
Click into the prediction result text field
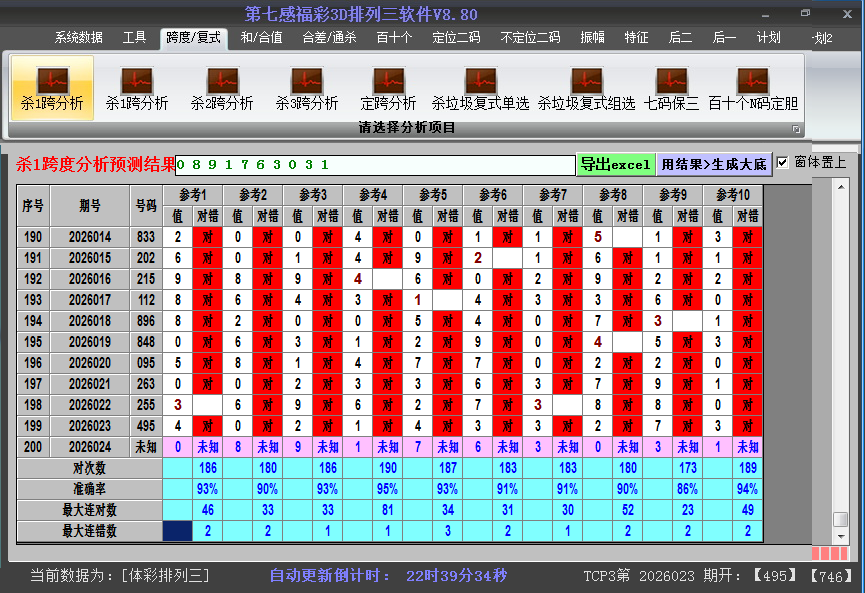point(375,164)
